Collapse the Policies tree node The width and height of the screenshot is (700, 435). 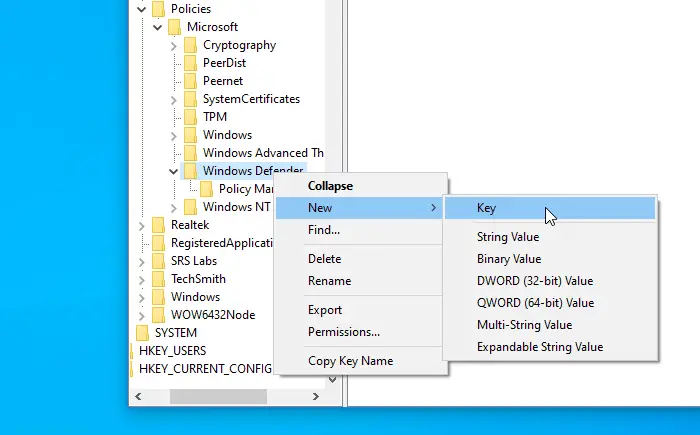[x=142, y=9]
